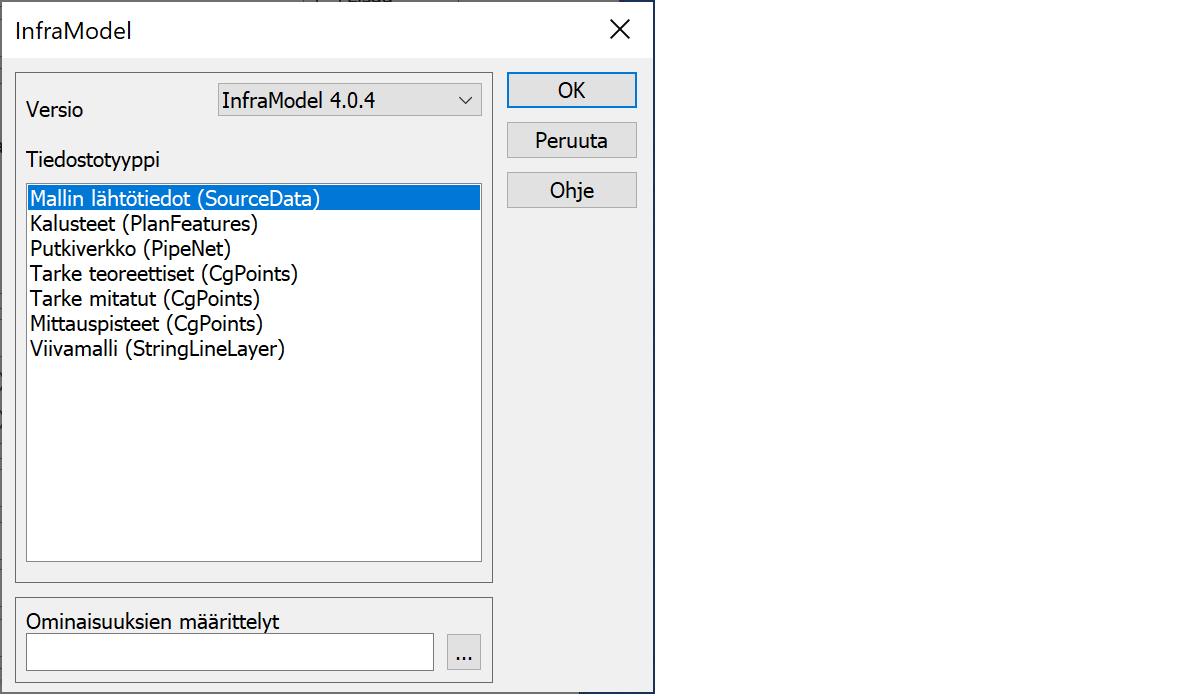Select Mallin lähtötiedot (SourceData) entry

[175, 198]
